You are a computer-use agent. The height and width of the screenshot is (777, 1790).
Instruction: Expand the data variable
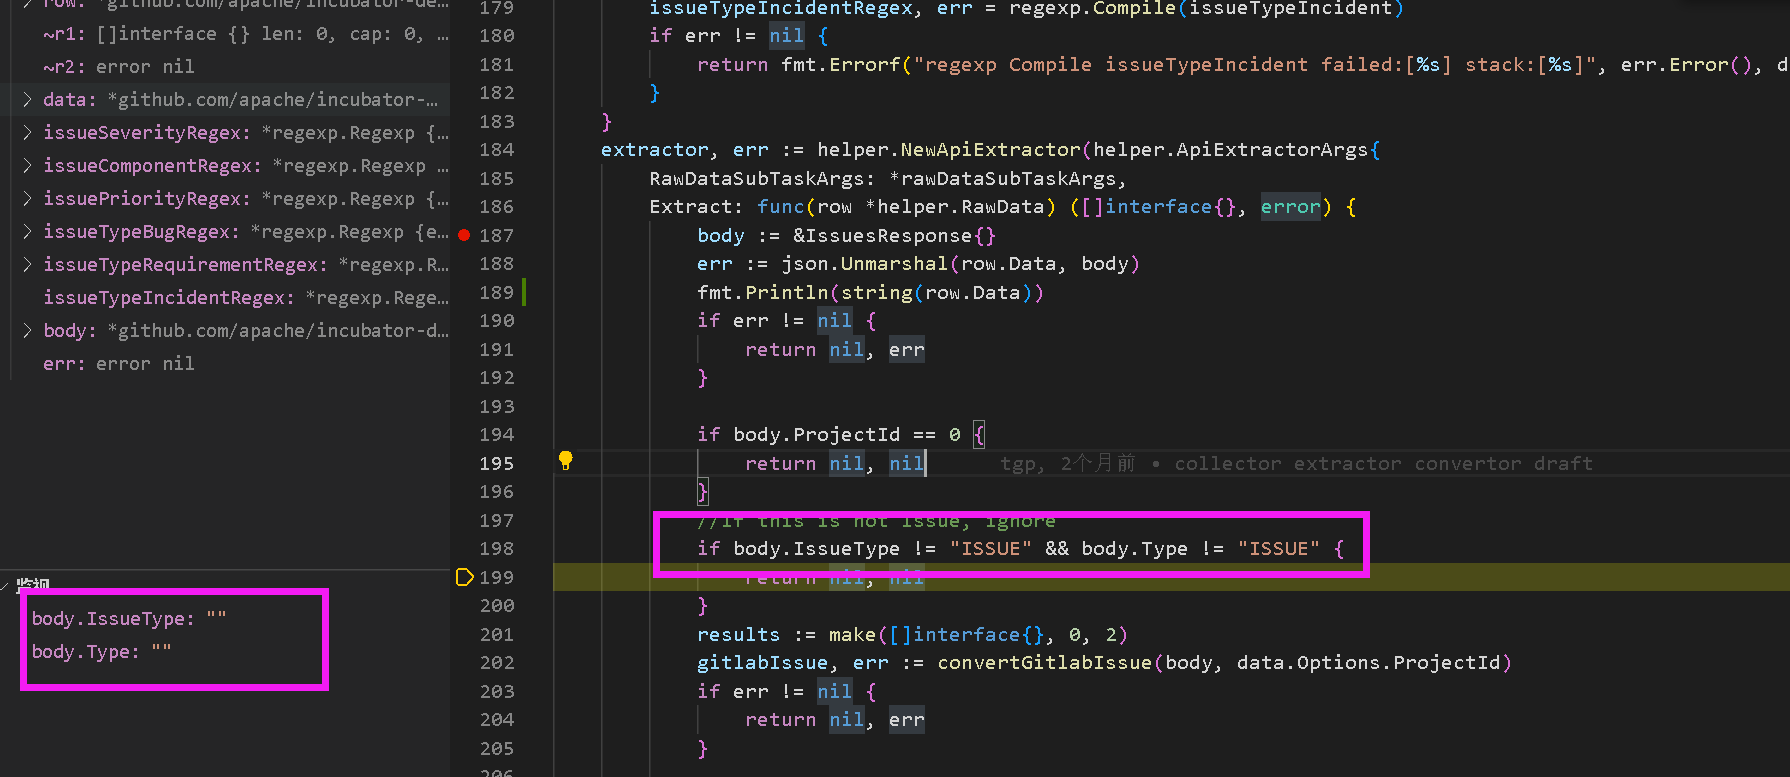27,99
